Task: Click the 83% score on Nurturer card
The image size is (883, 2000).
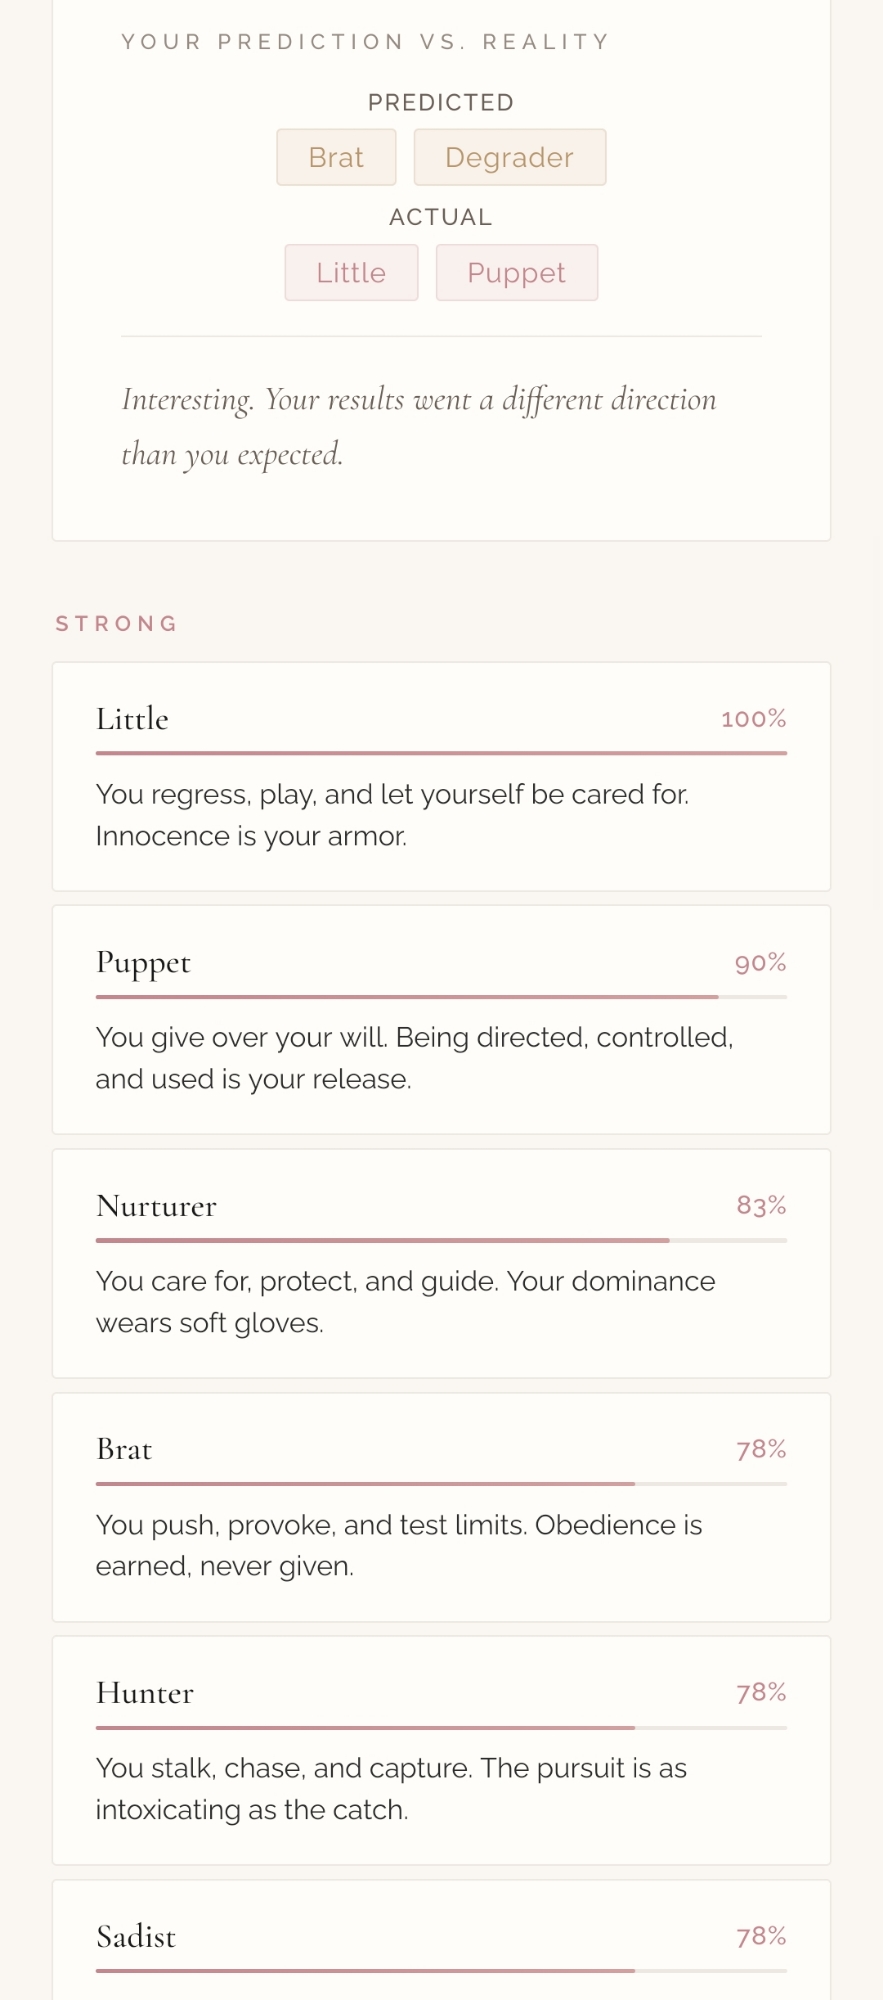Action: pyautogui.click(x=761, y=1206)
